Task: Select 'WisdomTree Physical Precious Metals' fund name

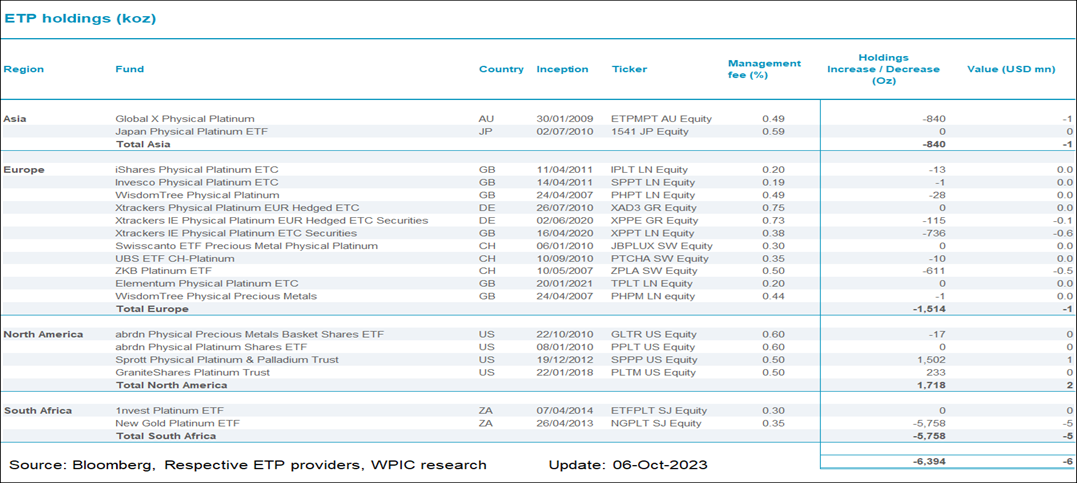Action: (x=216, y=296)
